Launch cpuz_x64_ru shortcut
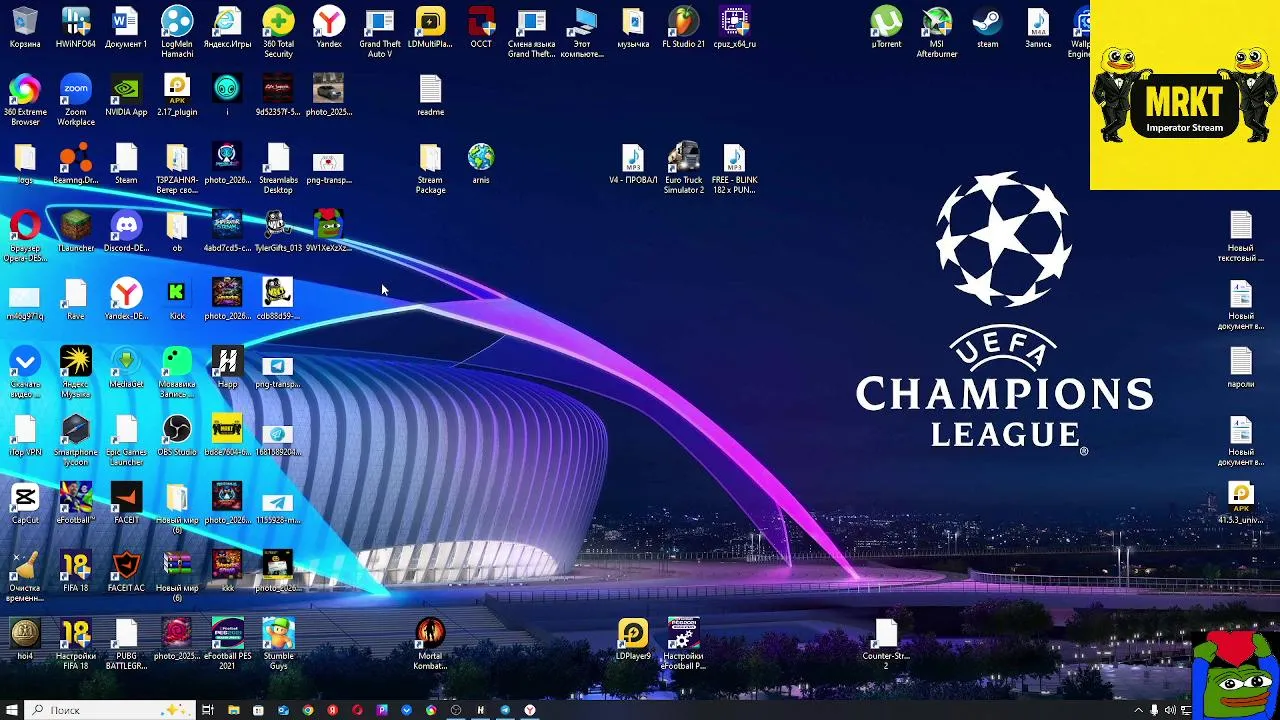Viewport: 1280px width, 720px height. point(734,28)
